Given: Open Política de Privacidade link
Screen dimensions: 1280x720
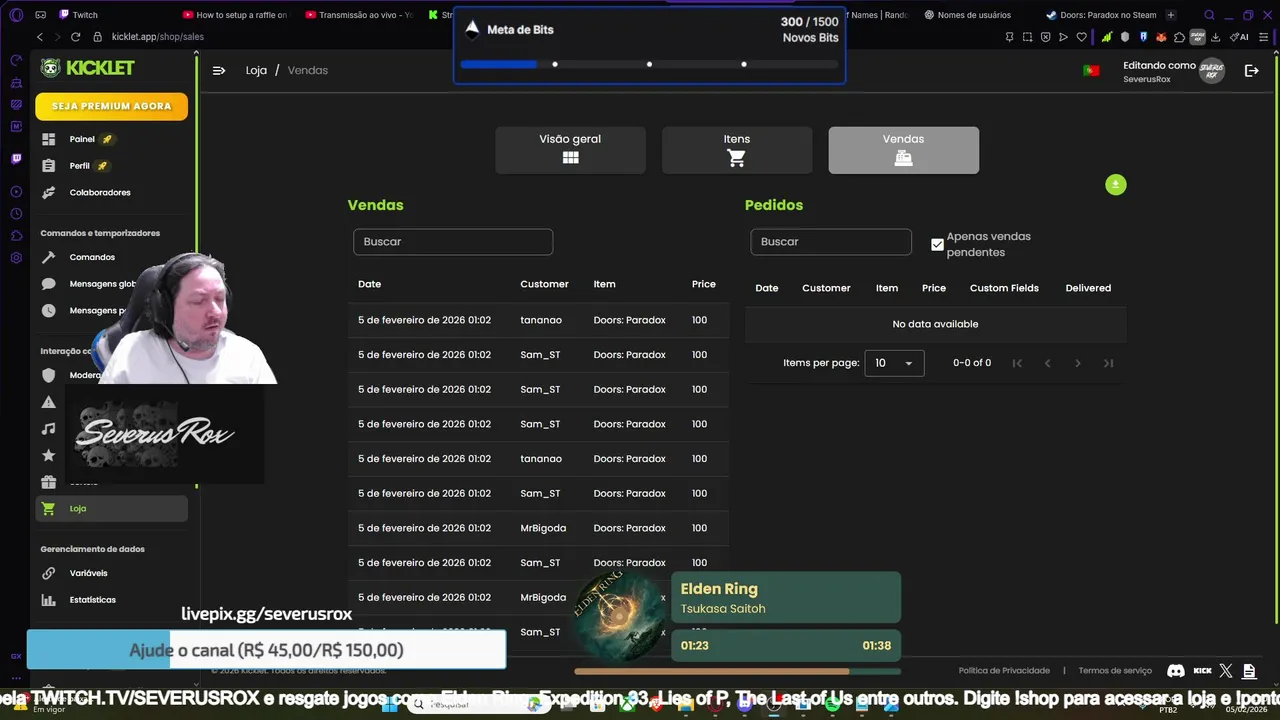Looking at the screenshot, I should click(x=1004, y=671).
